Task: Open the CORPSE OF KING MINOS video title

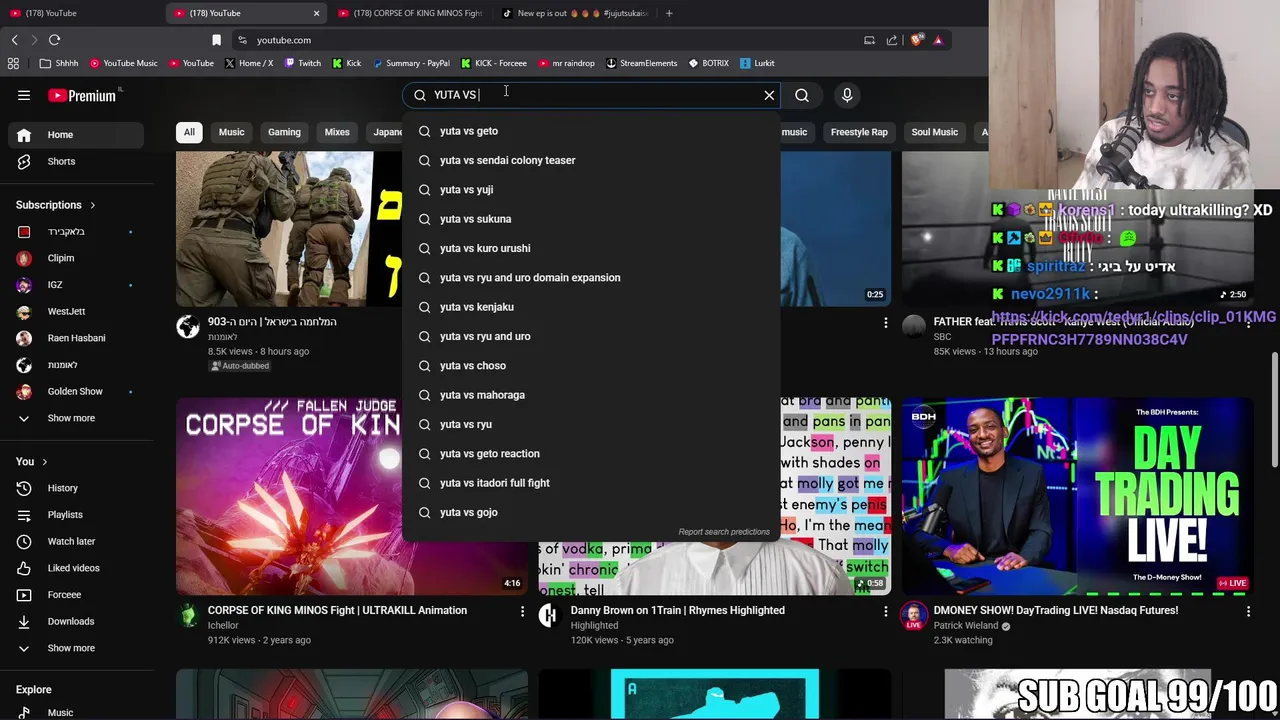Action: (x=337, y=611)
